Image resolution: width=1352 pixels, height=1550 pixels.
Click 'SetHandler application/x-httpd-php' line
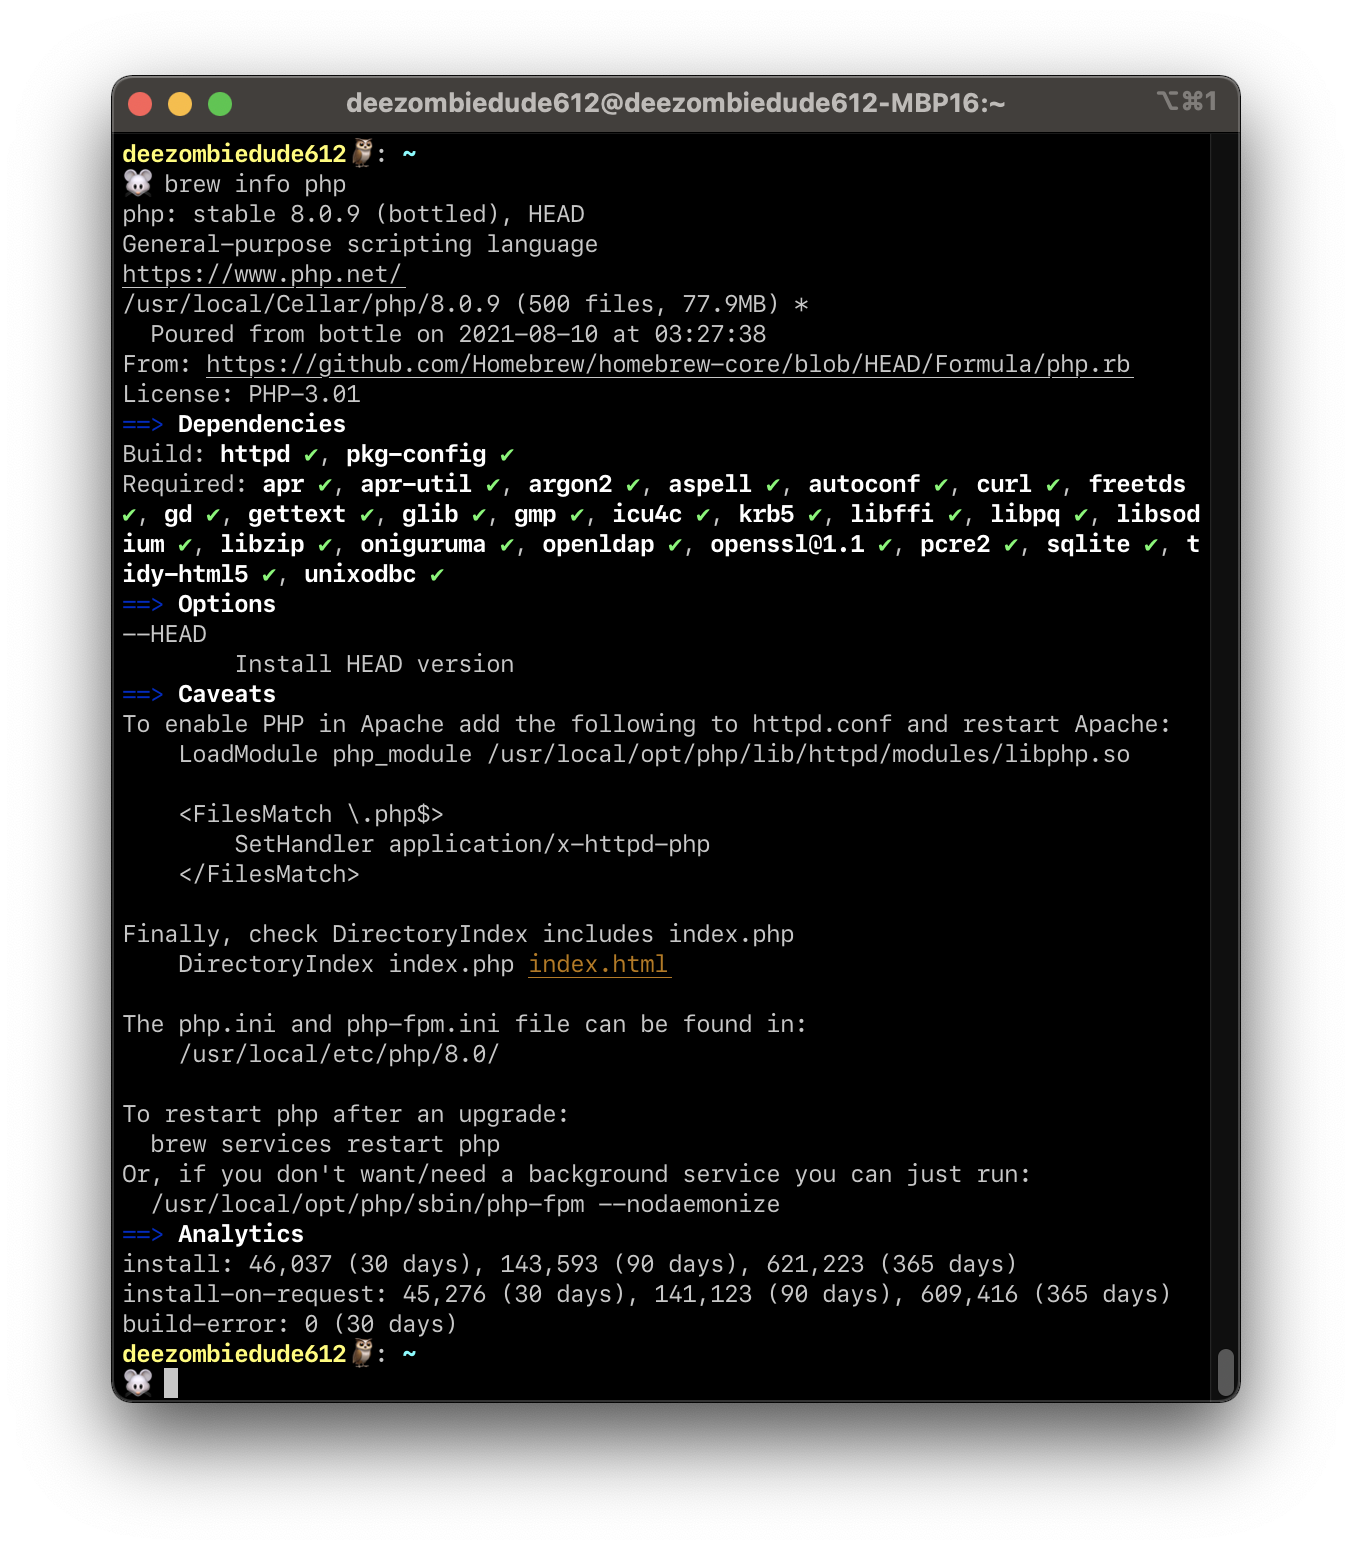click(x=472, y=844)
